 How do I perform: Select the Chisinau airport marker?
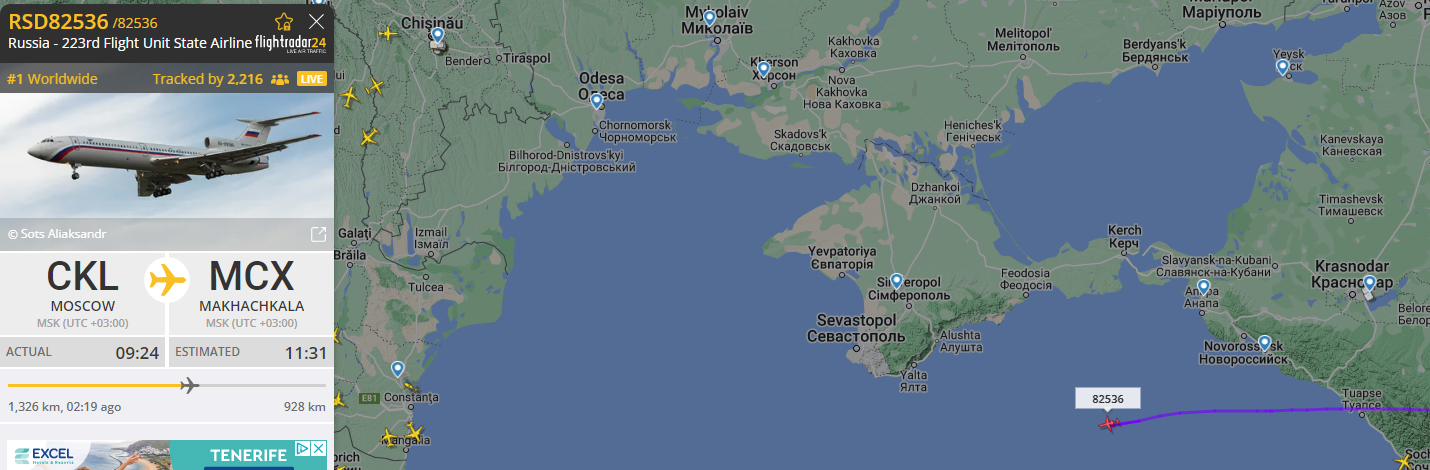click(437, 37)
